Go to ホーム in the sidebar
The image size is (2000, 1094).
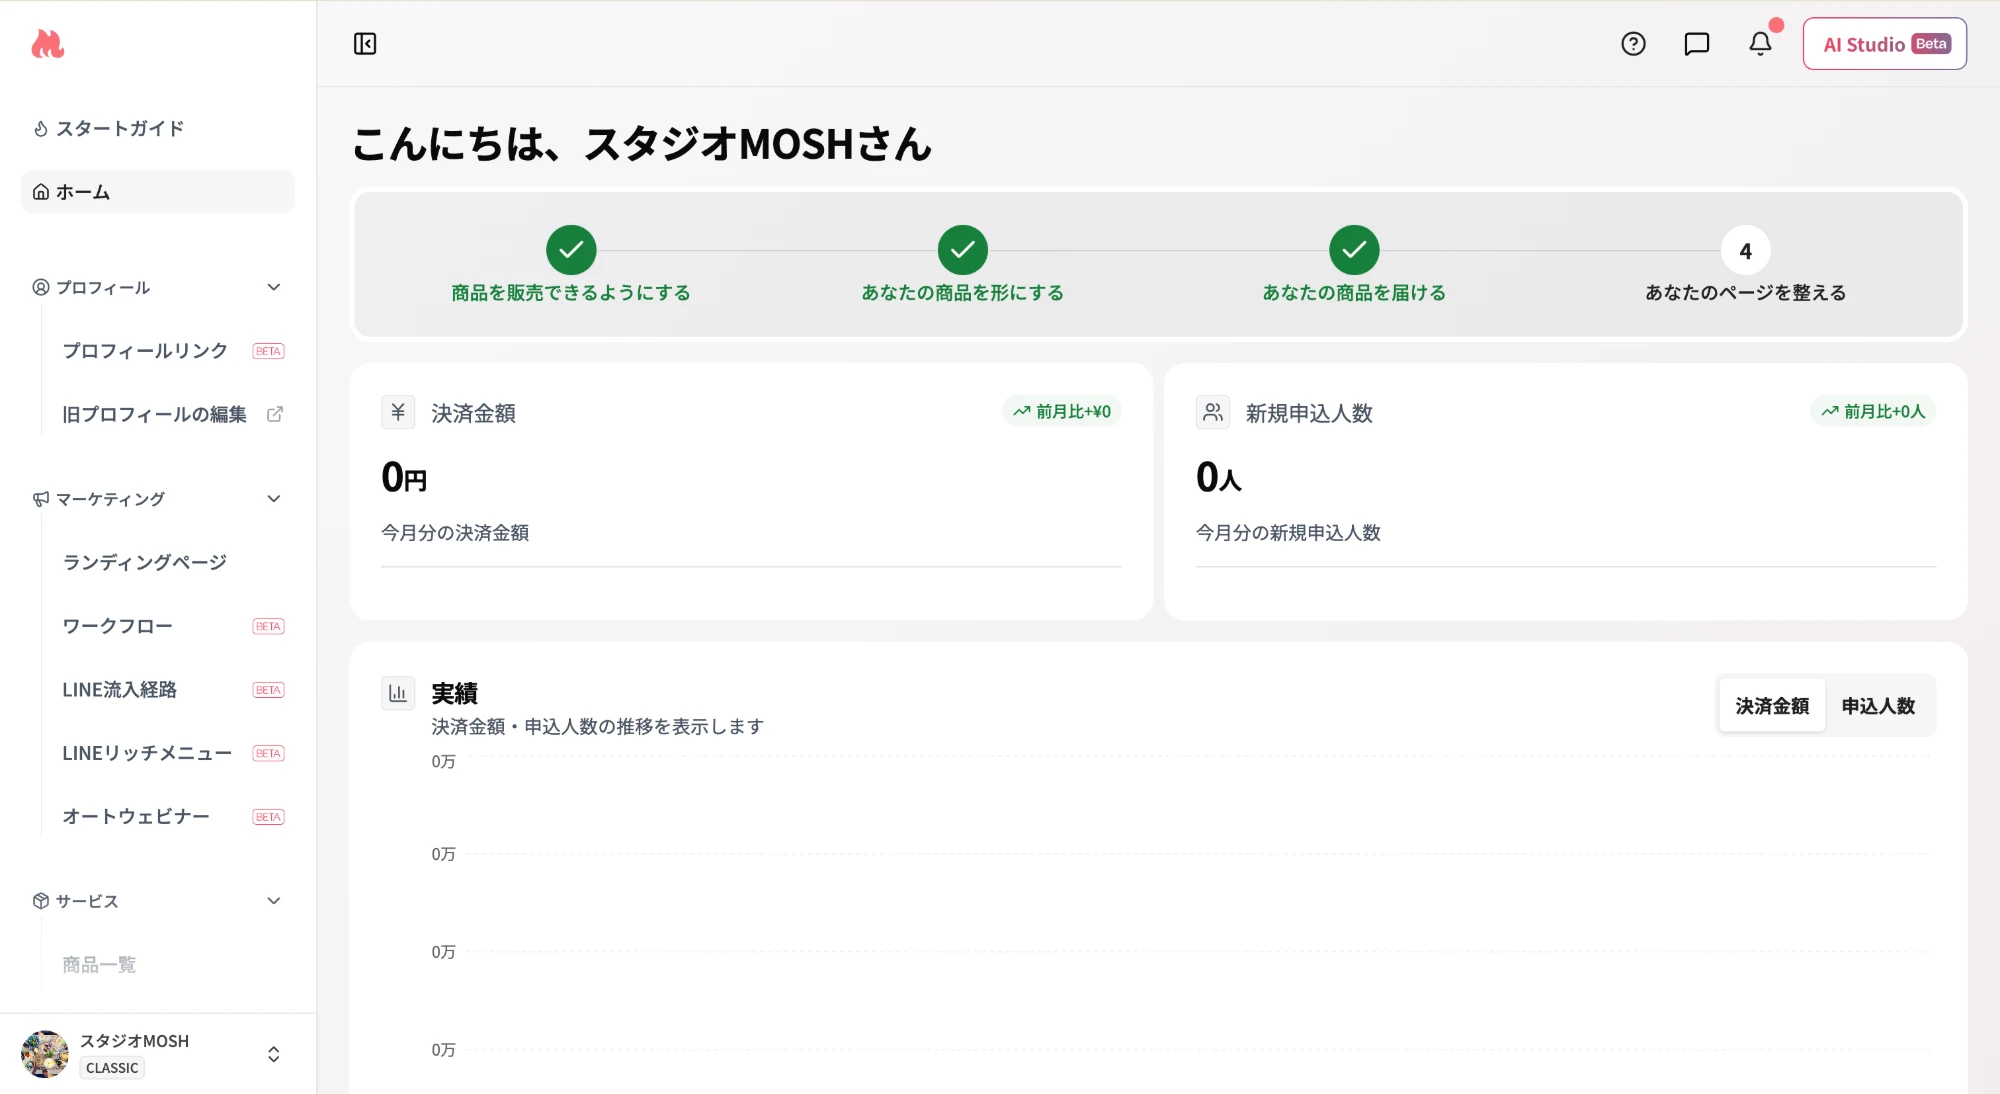tap(158, 192)
